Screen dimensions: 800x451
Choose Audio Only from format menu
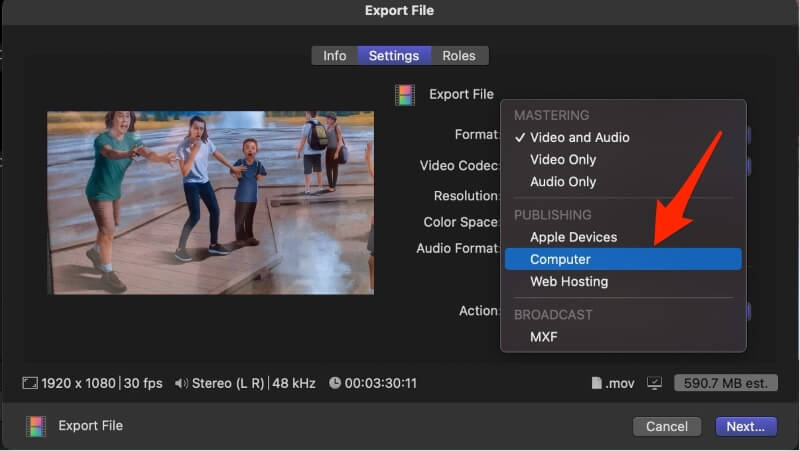563,181
